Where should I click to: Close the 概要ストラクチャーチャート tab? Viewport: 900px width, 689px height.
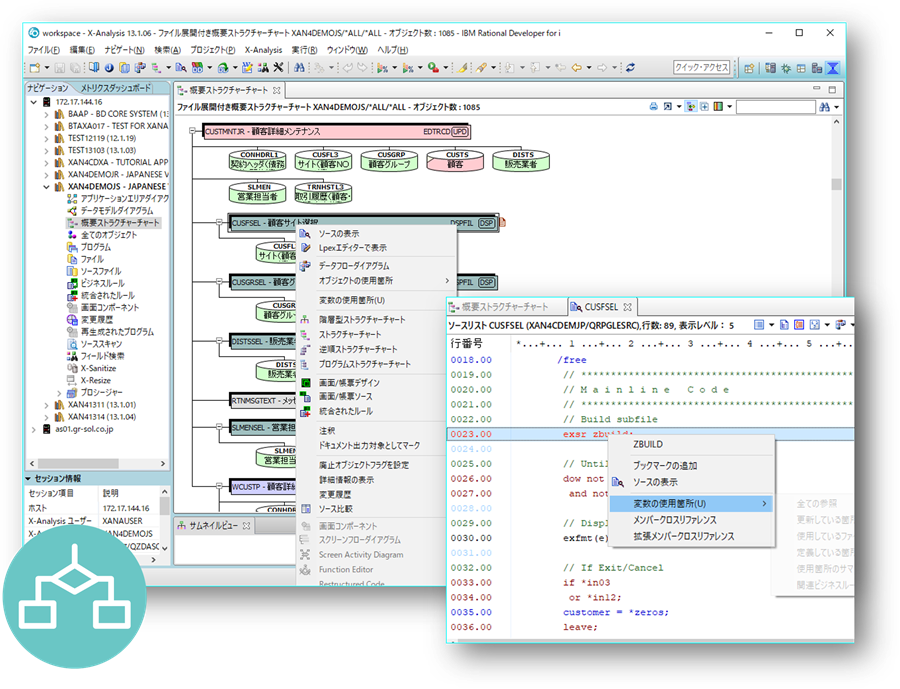pos(277,91)
